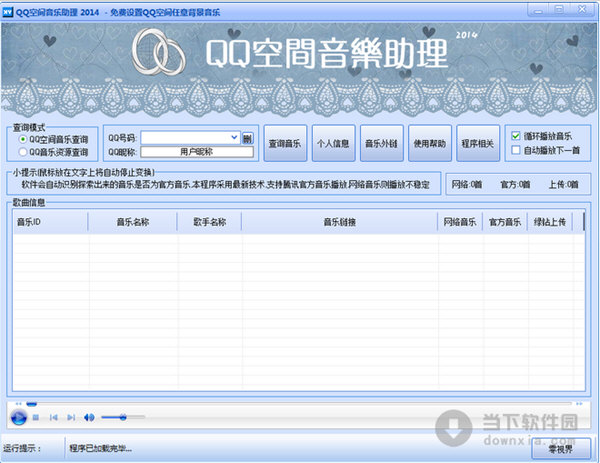The width and height of the screenshot is (600, 463).
Task: Click 程序相关 button
Action: pos(478,143)
